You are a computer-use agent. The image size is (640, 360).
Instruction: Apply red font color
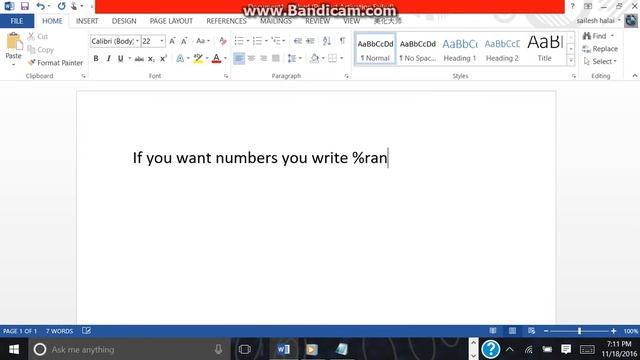pyautogui.click(x=217, y=58)
